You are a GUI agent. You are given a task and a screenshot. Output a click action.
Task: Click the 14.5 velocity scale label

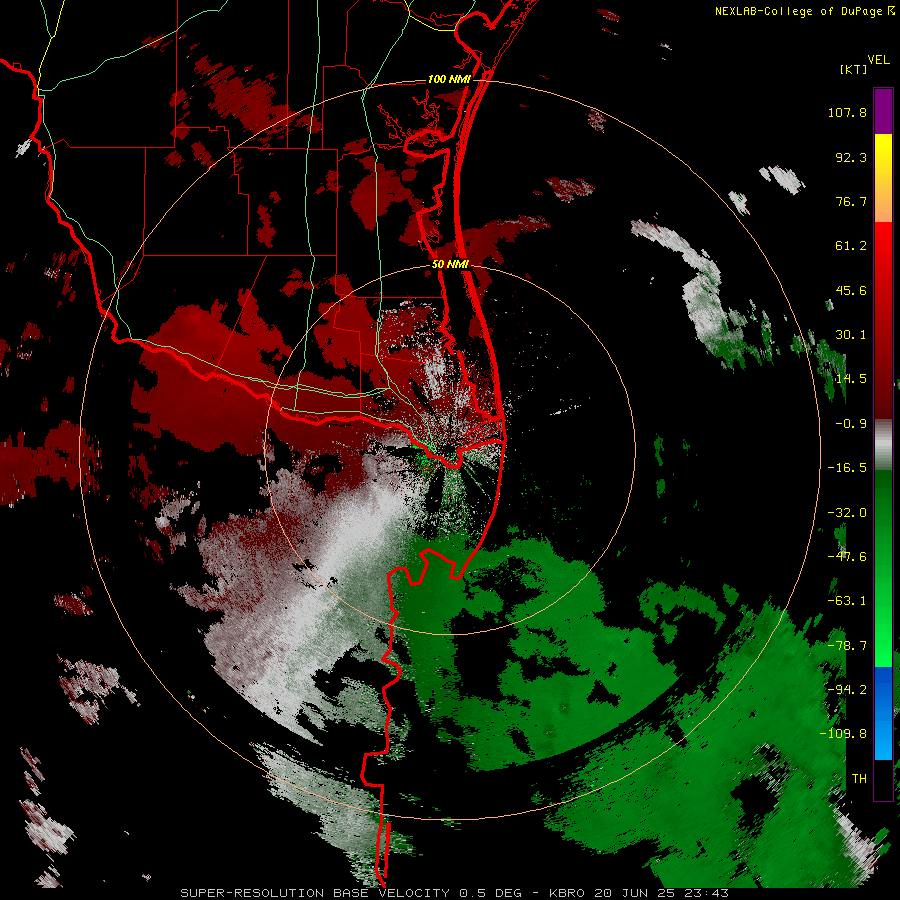click(x=851, y=379)
